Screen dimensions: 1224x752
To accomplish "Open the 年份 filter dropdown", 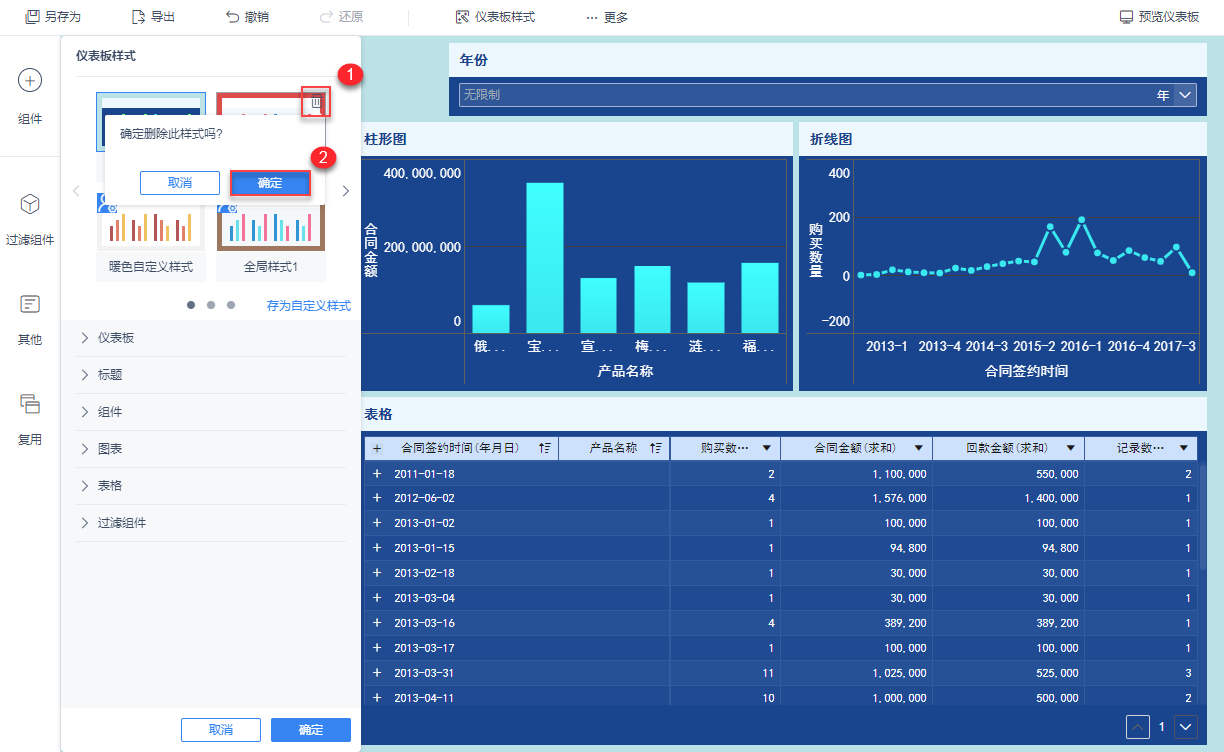I will 1185,95.
